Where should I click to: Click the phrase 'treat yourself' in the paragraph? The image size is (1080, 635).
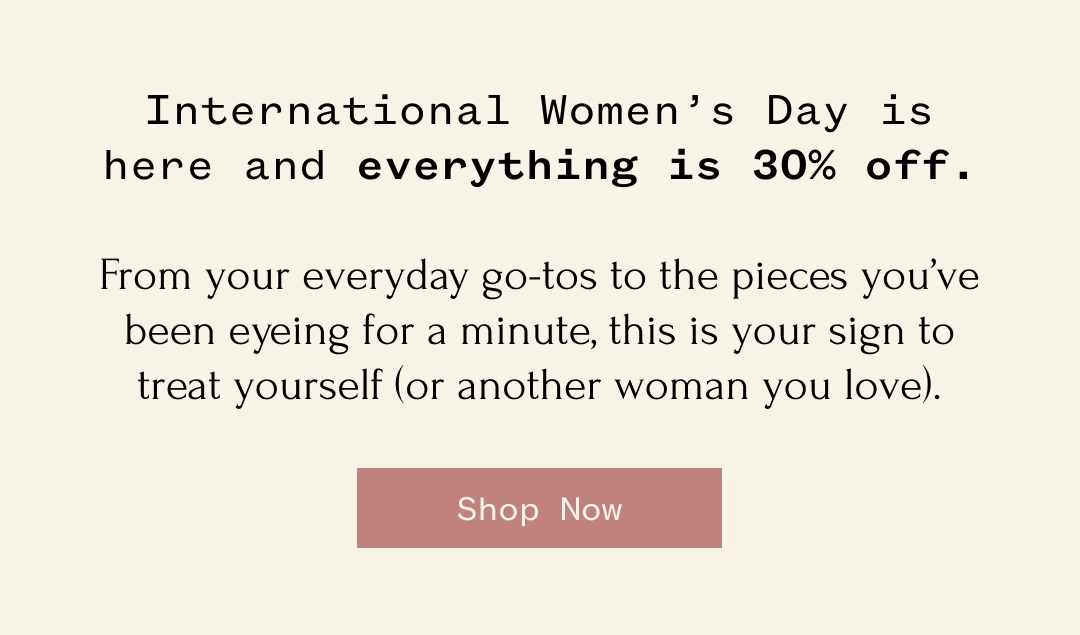pyautogui.click(x=260, y=386)
